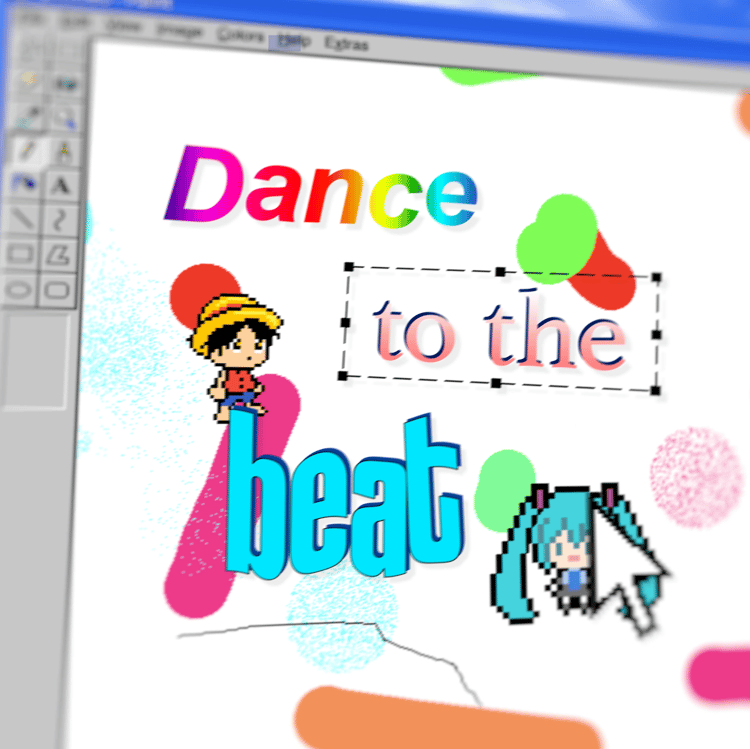Select the Ellipse shape tool
This screenshot has height=749, width=750.
[19, 289]
